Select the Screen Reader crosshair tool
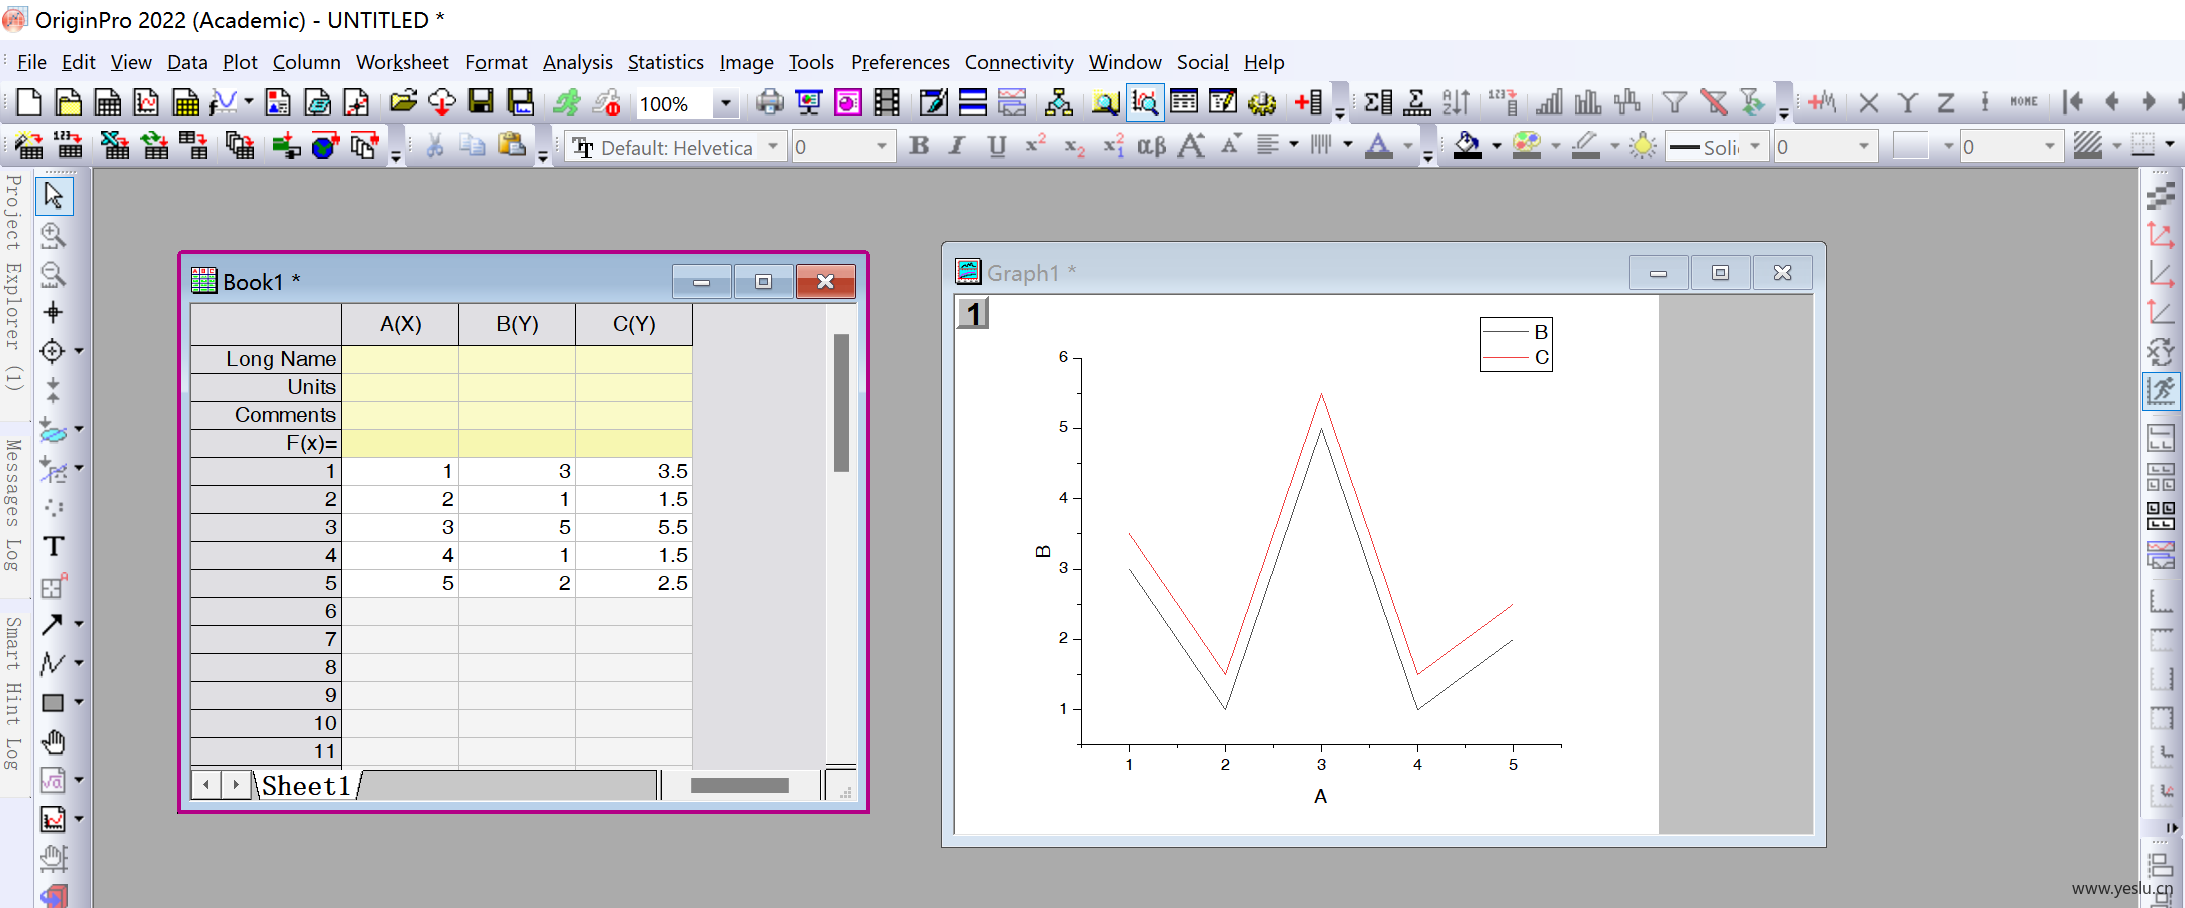This screenshot has width=2185, height=908. point(53,312)
